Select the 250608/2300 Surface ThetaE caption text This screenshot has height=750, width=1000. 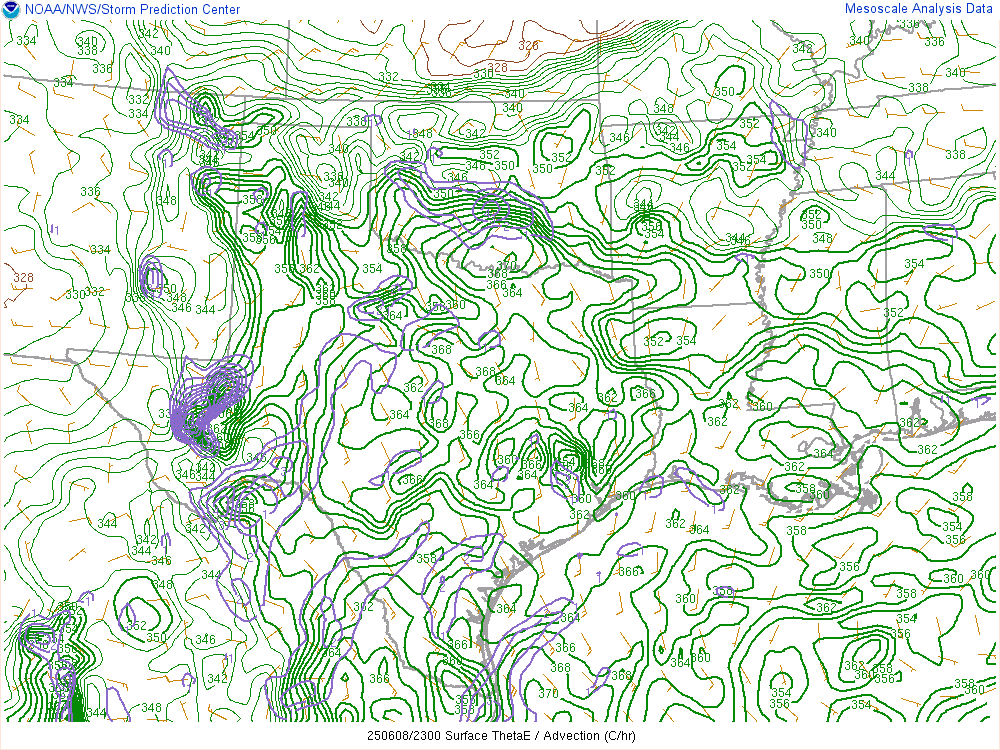tap(500, 736)
